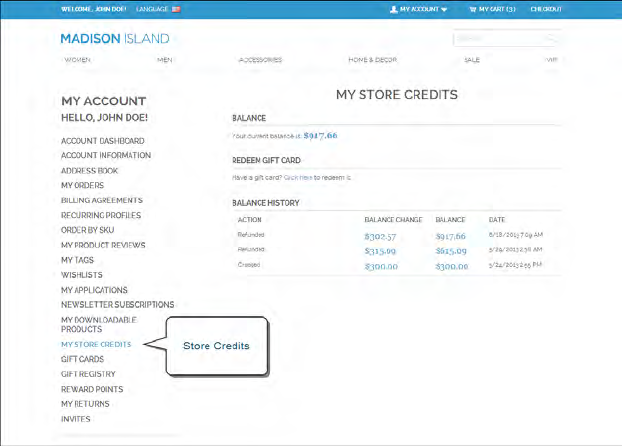Image resolution: width=622 pixels, height=446 pixels.
Task: Open Recurring Profiles
Action: pyautogui.click(x=101, y=215)
